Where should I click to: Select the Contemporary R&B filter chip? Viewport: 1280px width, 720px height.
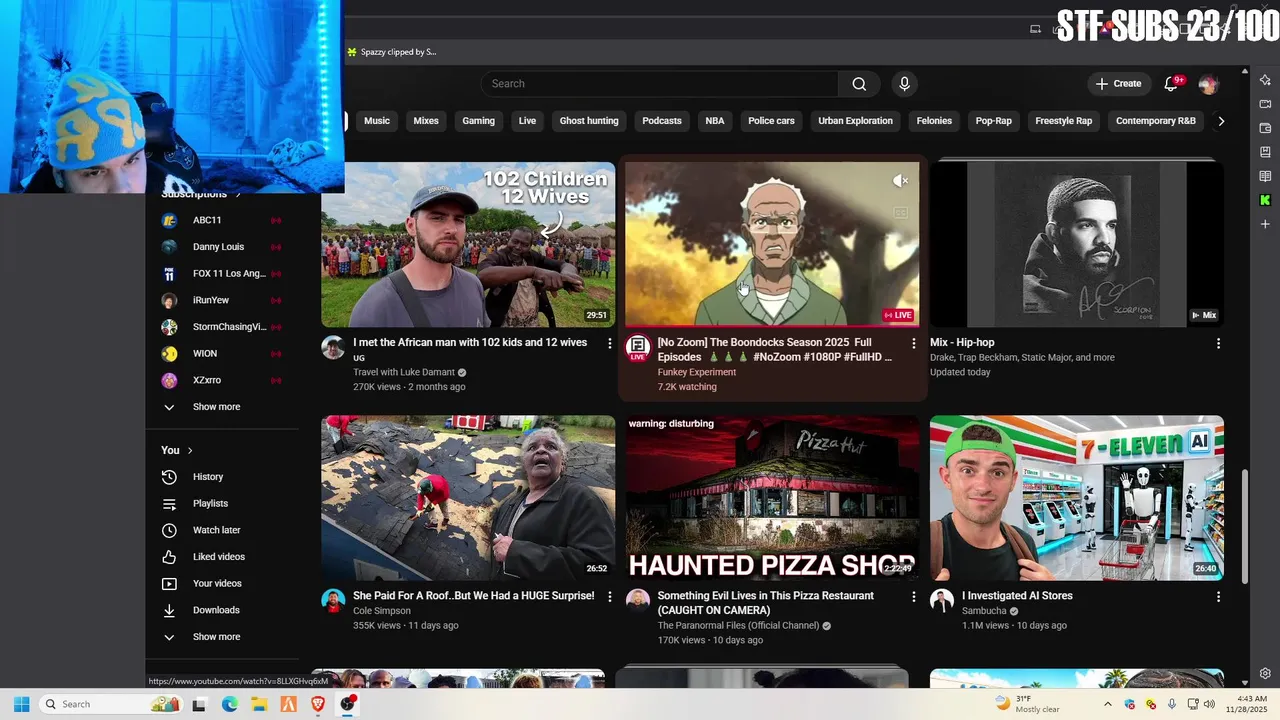tap(1156, 121)
